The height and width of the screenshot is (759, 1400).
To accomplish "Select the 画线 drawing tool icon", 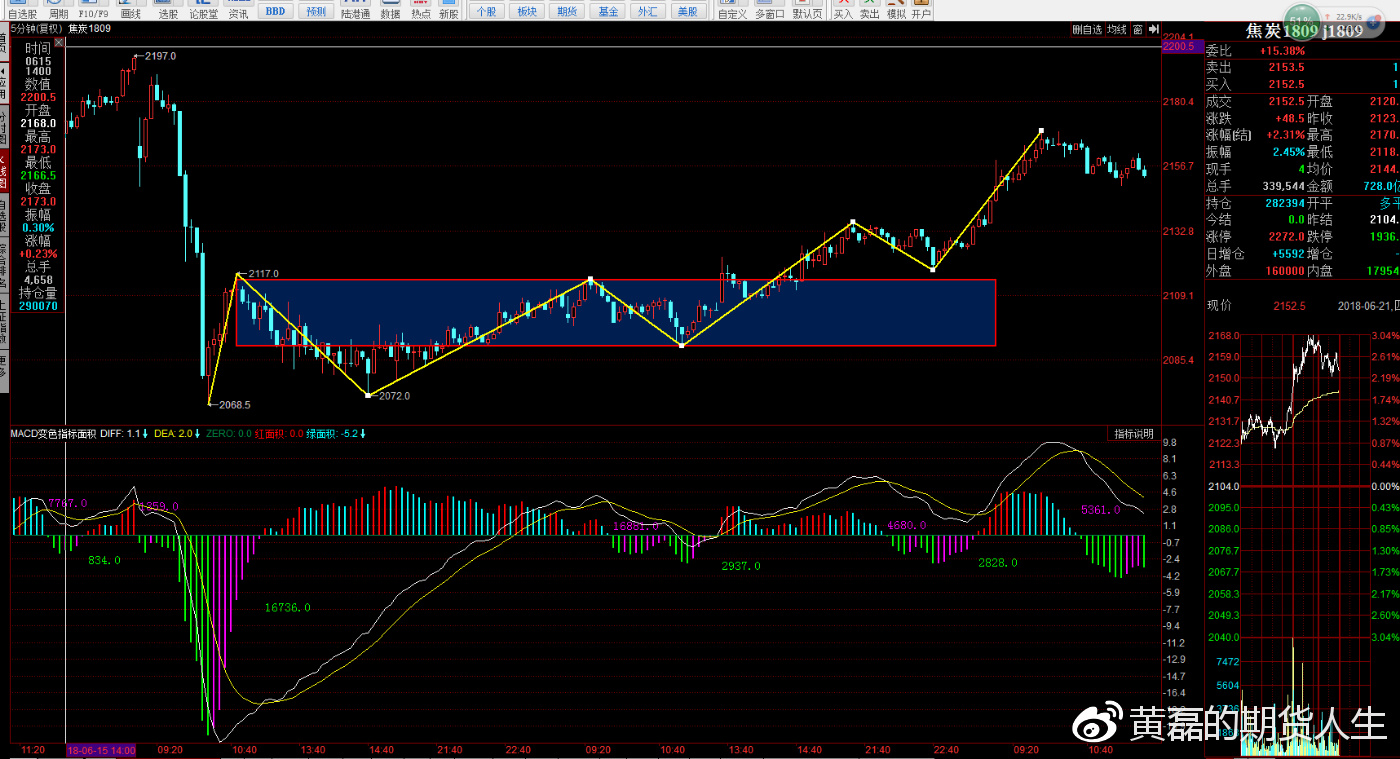I will [130, 10].
